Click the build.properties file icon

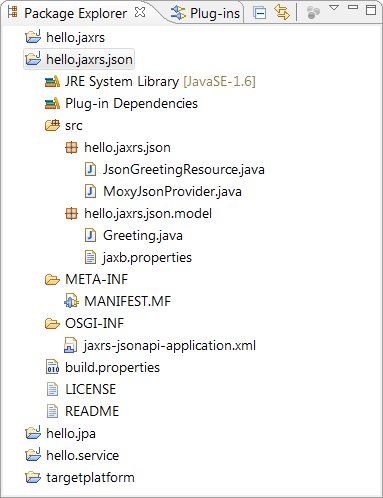pos(52,367)
